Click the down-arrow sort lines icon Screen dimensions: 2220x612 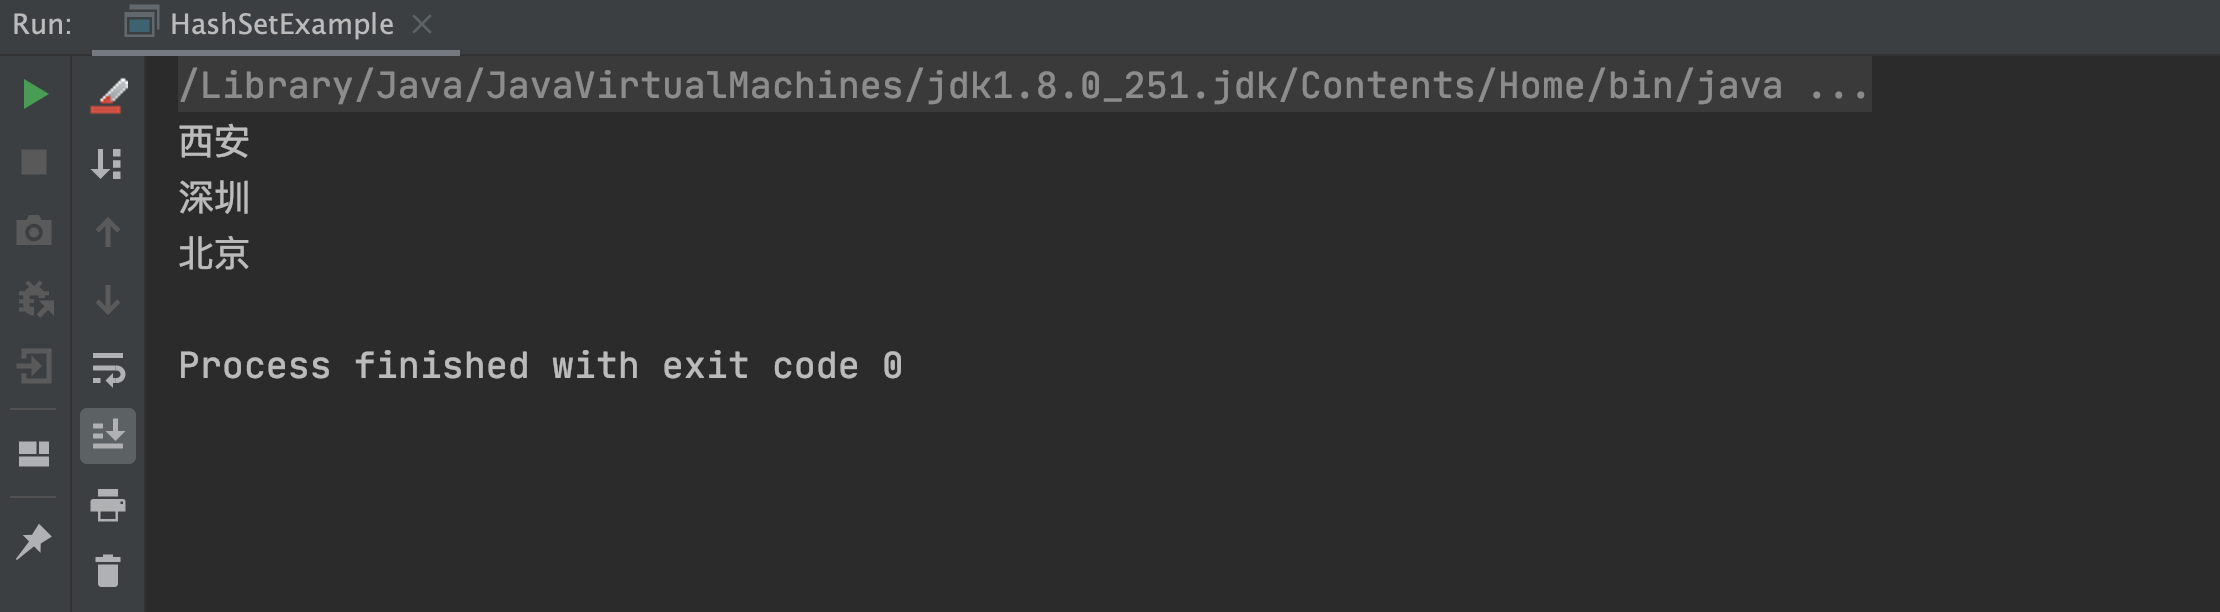point(108,163)
